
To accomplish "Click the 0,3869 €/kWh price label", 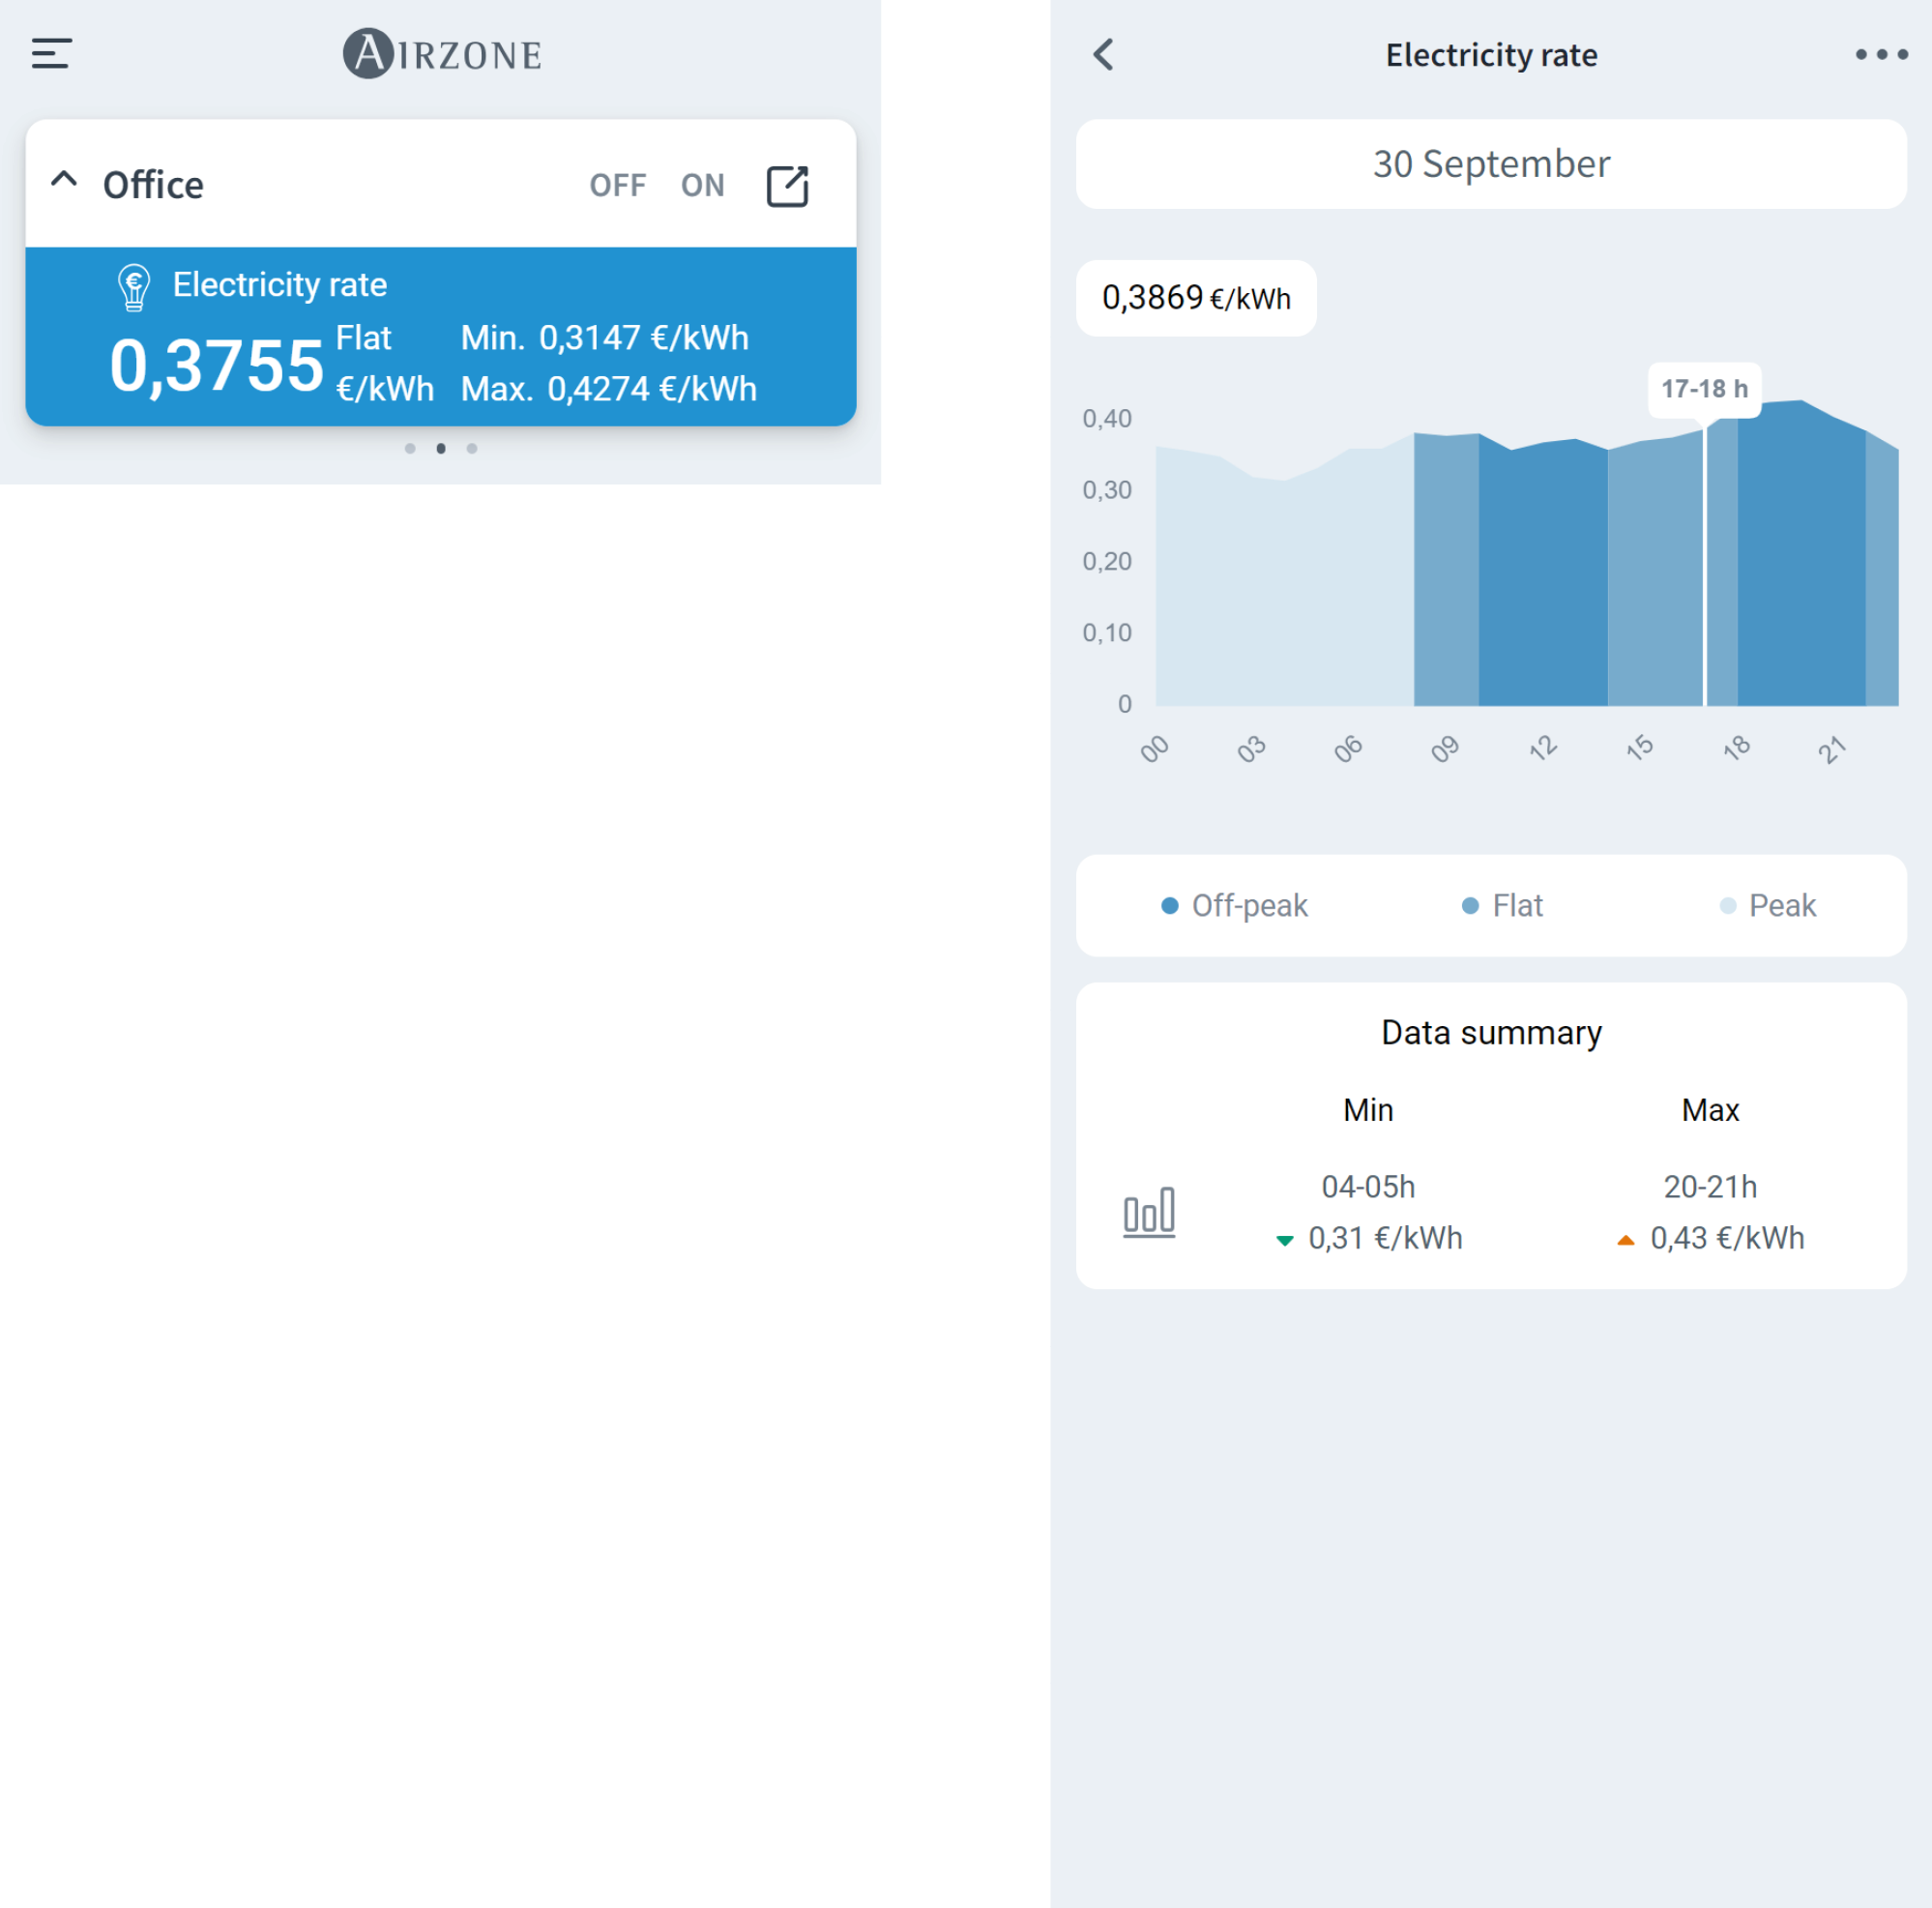I will (1195, 298).
